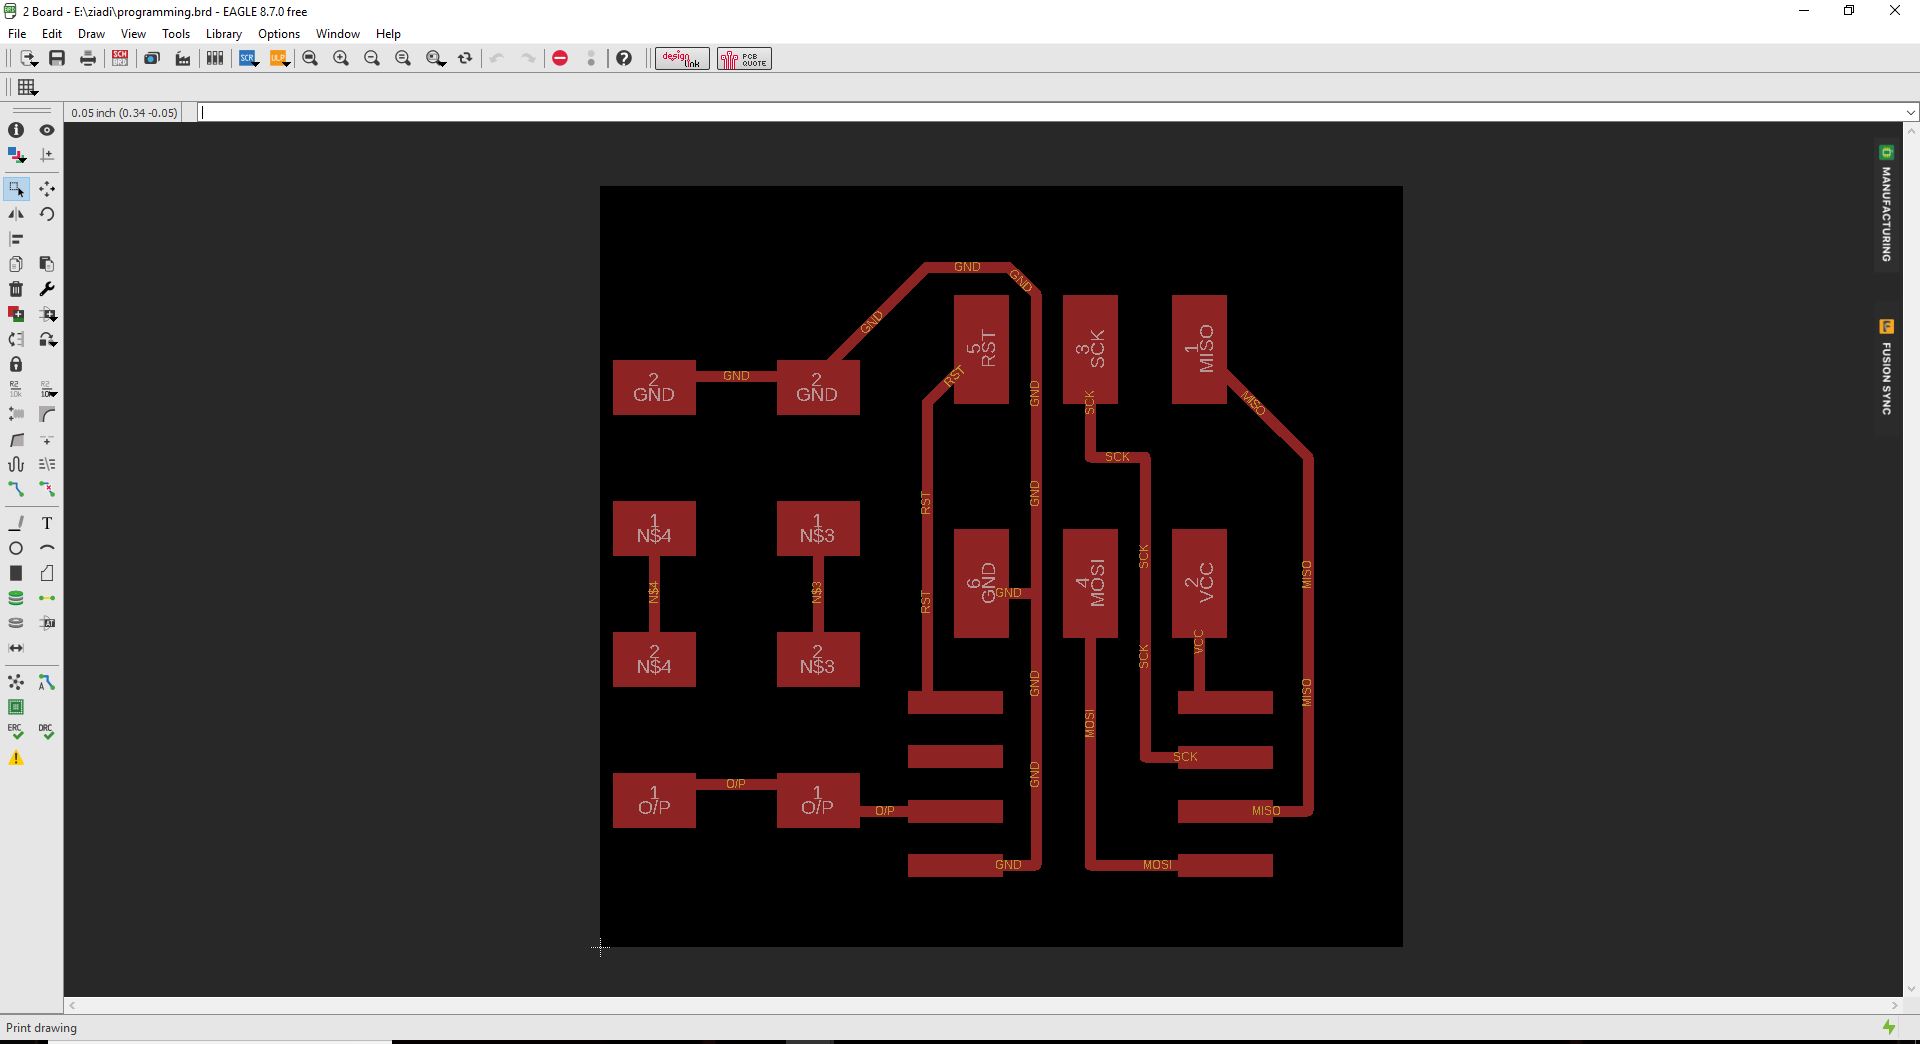Open the Tools menu
The width and height of the screenshot is (1920, 1044).
coord(176,33)
